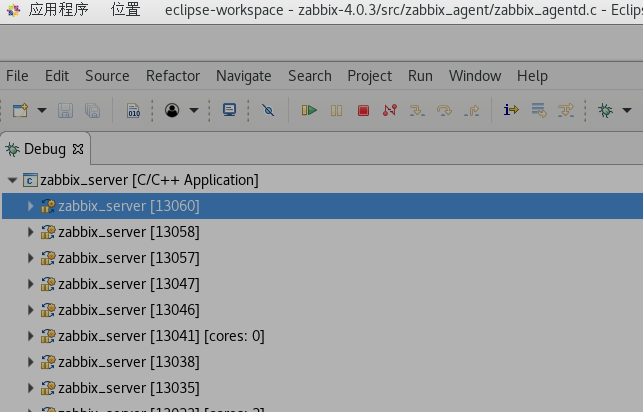Open the Debug launch dropdown arrow
The height and width of the screenshot is (412, 643).
click(627, 110)
